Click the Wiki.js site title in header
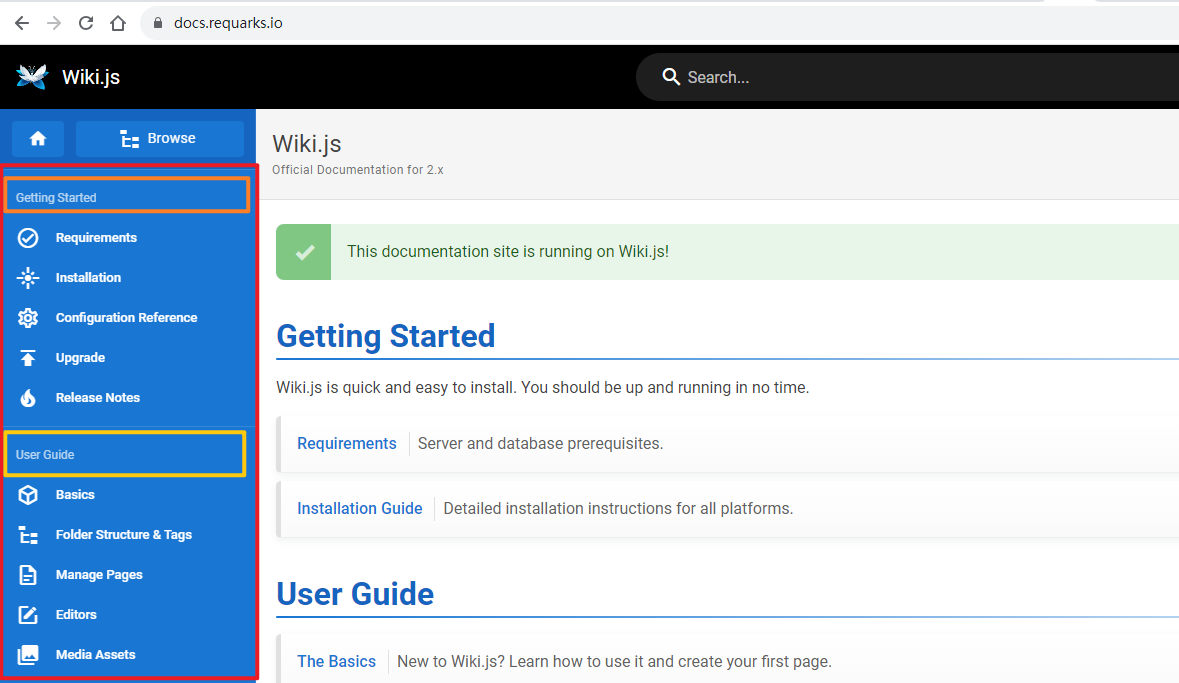This screenshot has height=683, width=1179. click(91, 77)
